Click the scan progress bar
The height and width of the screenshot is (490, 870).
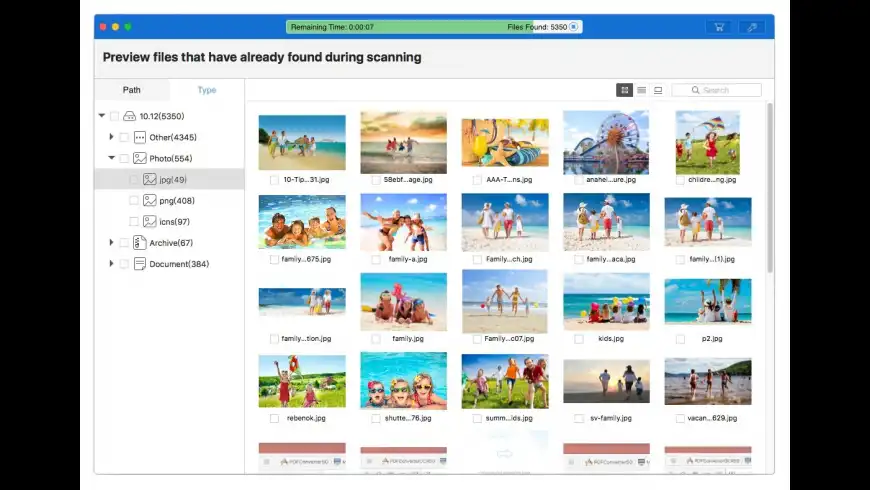click(434, 27)
